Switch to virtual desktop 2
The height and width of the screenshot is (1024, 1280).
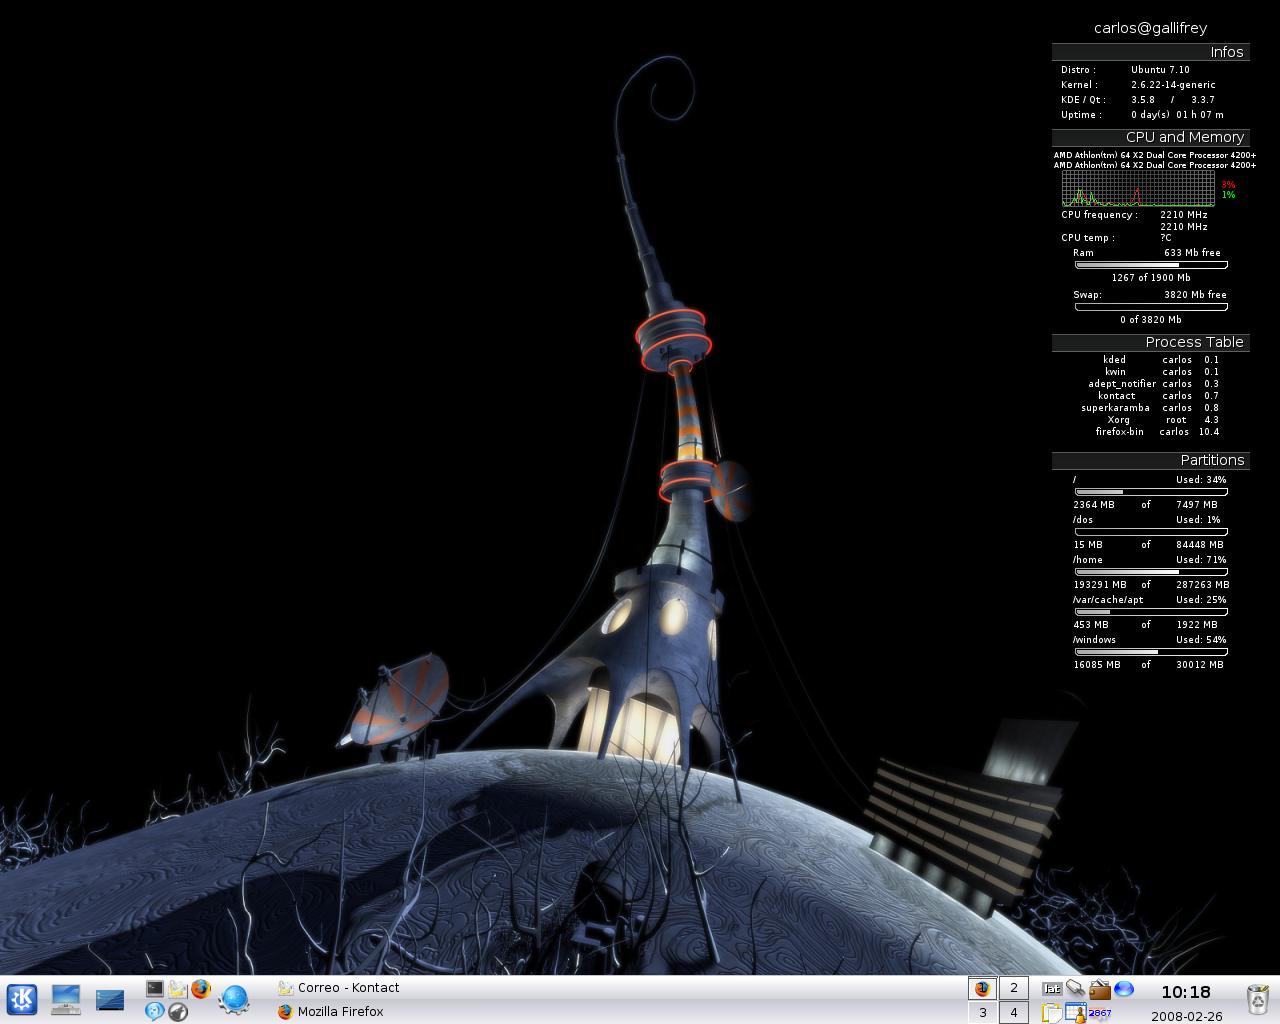(1014, 988)
